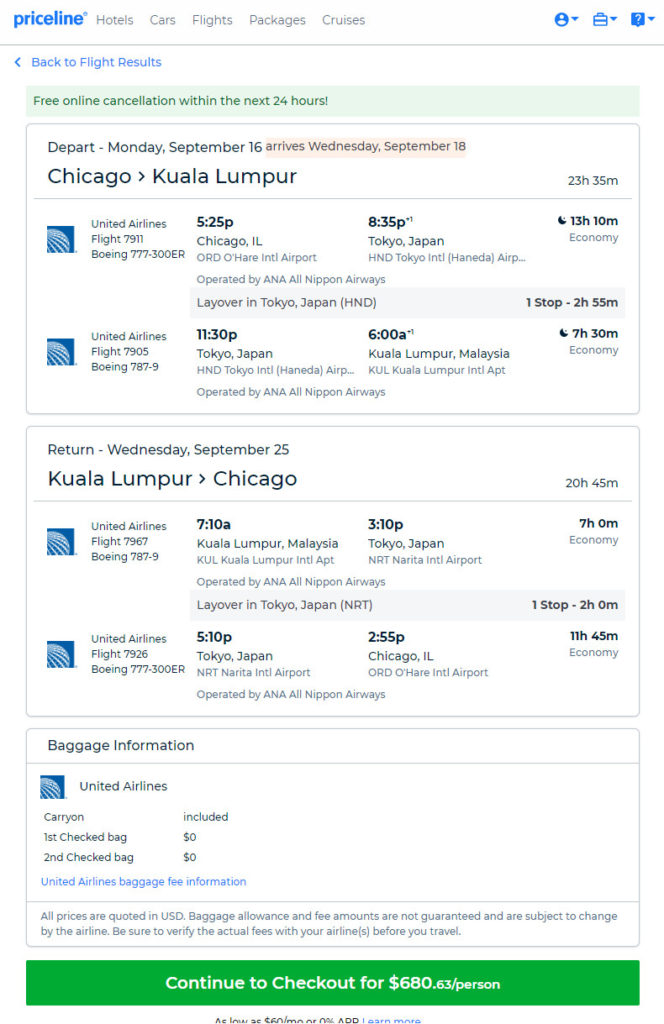
Task: Click United logo for Flight 7911
Action: pyautogui.click(x=61, y=239)
